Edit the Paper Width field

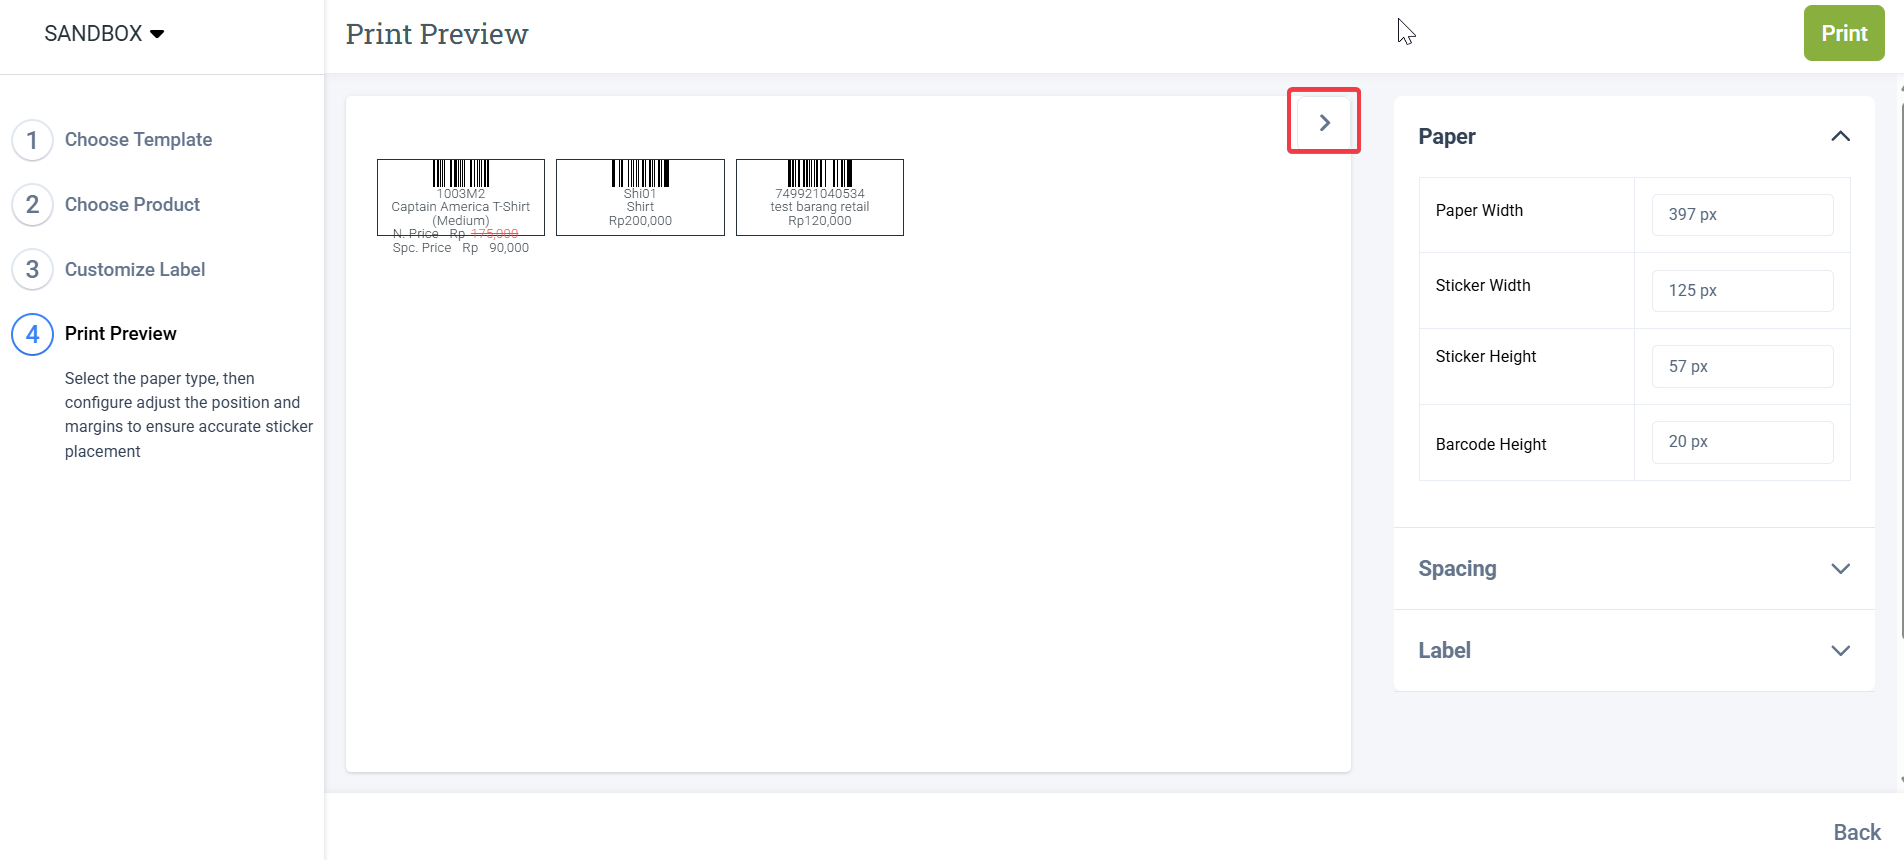(x=1741, y=215)
